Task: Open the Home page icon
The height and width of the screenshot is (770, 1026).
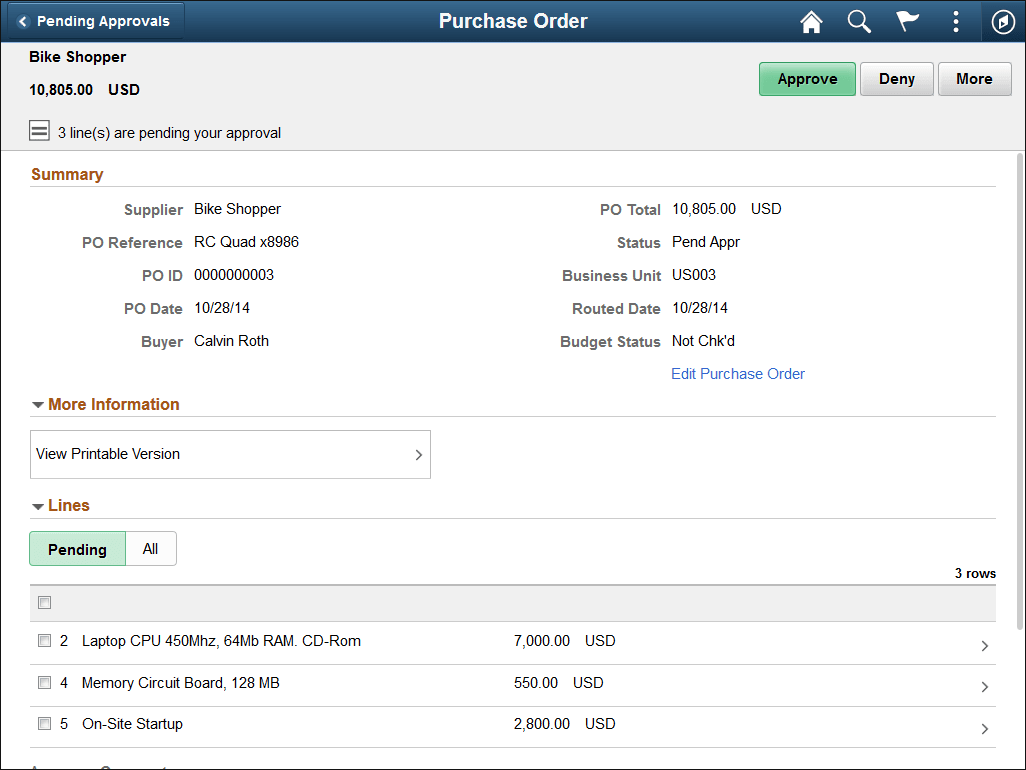Action: (811, 21)
